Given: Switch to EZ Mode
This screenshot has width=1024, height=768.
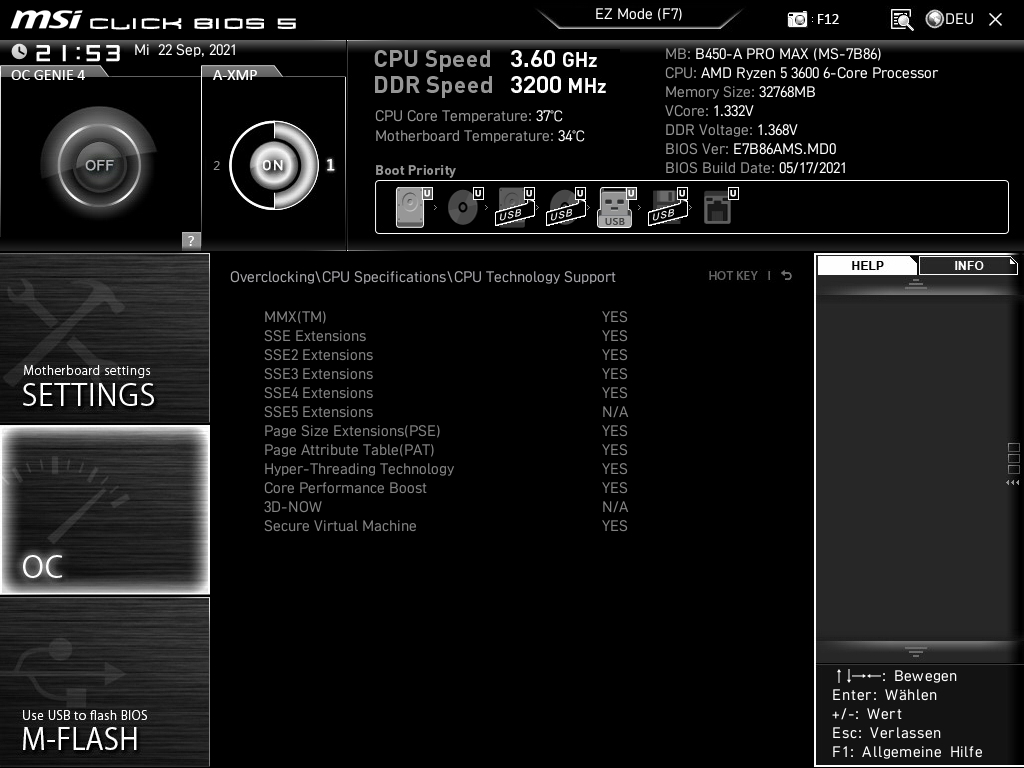Looking at the screenshot, I should (x=637, y=15).
